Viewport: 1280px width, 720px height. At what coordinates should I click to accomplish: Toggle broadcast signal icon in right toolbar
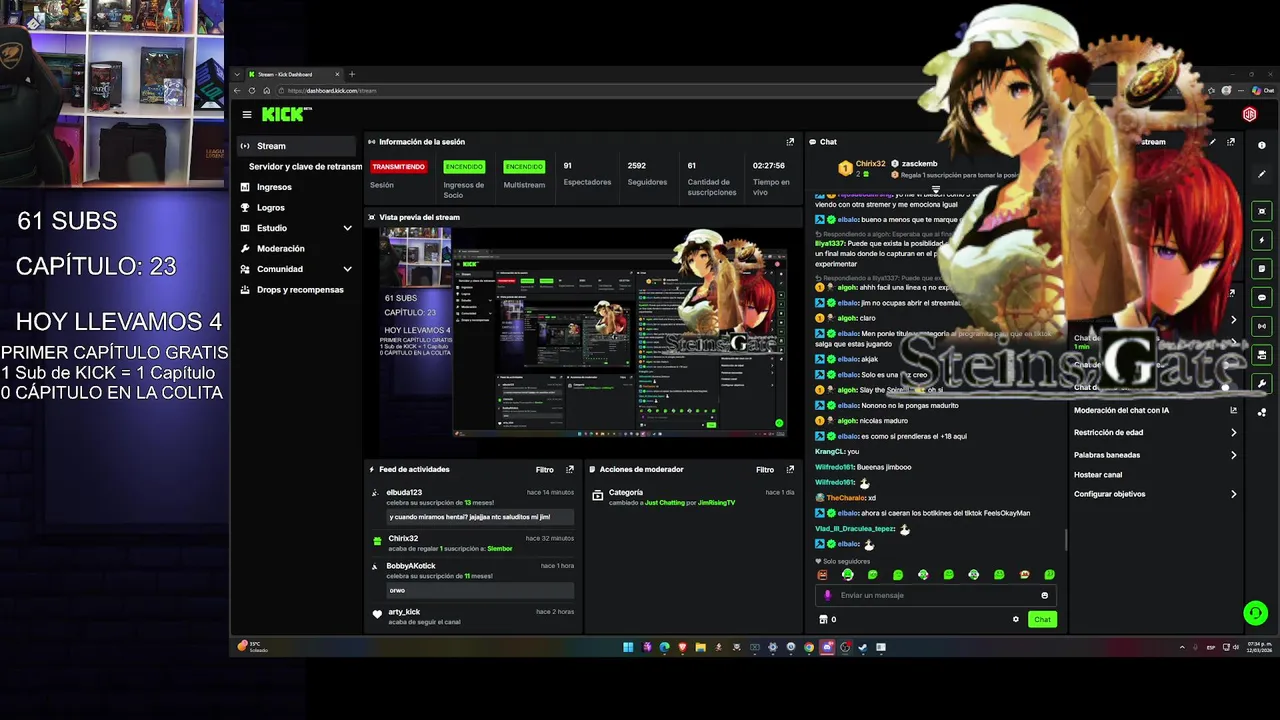point(1261,326)
